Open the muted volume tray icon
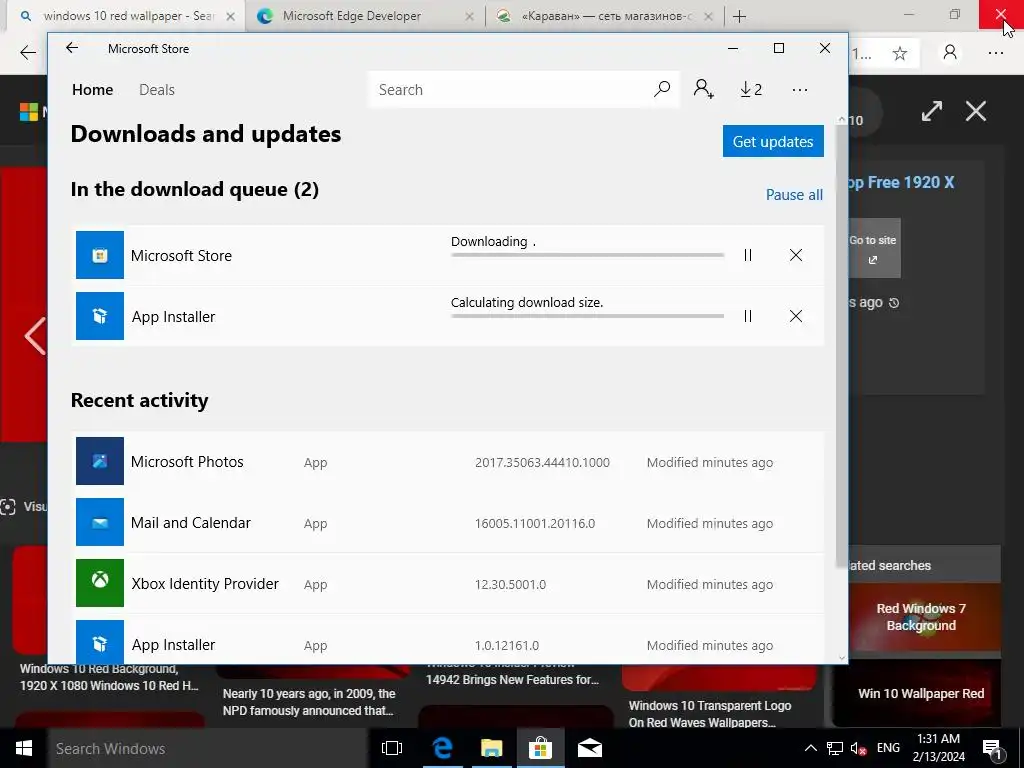The width and height of the screenshot is (1024, 768). point(859,748)
